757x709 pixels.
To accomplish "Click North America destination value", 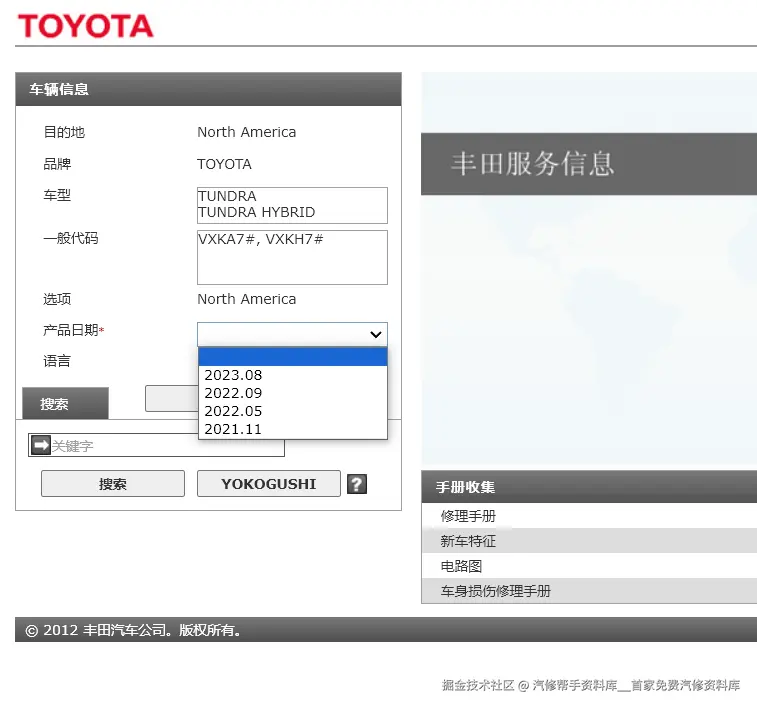I will (247, 132).
